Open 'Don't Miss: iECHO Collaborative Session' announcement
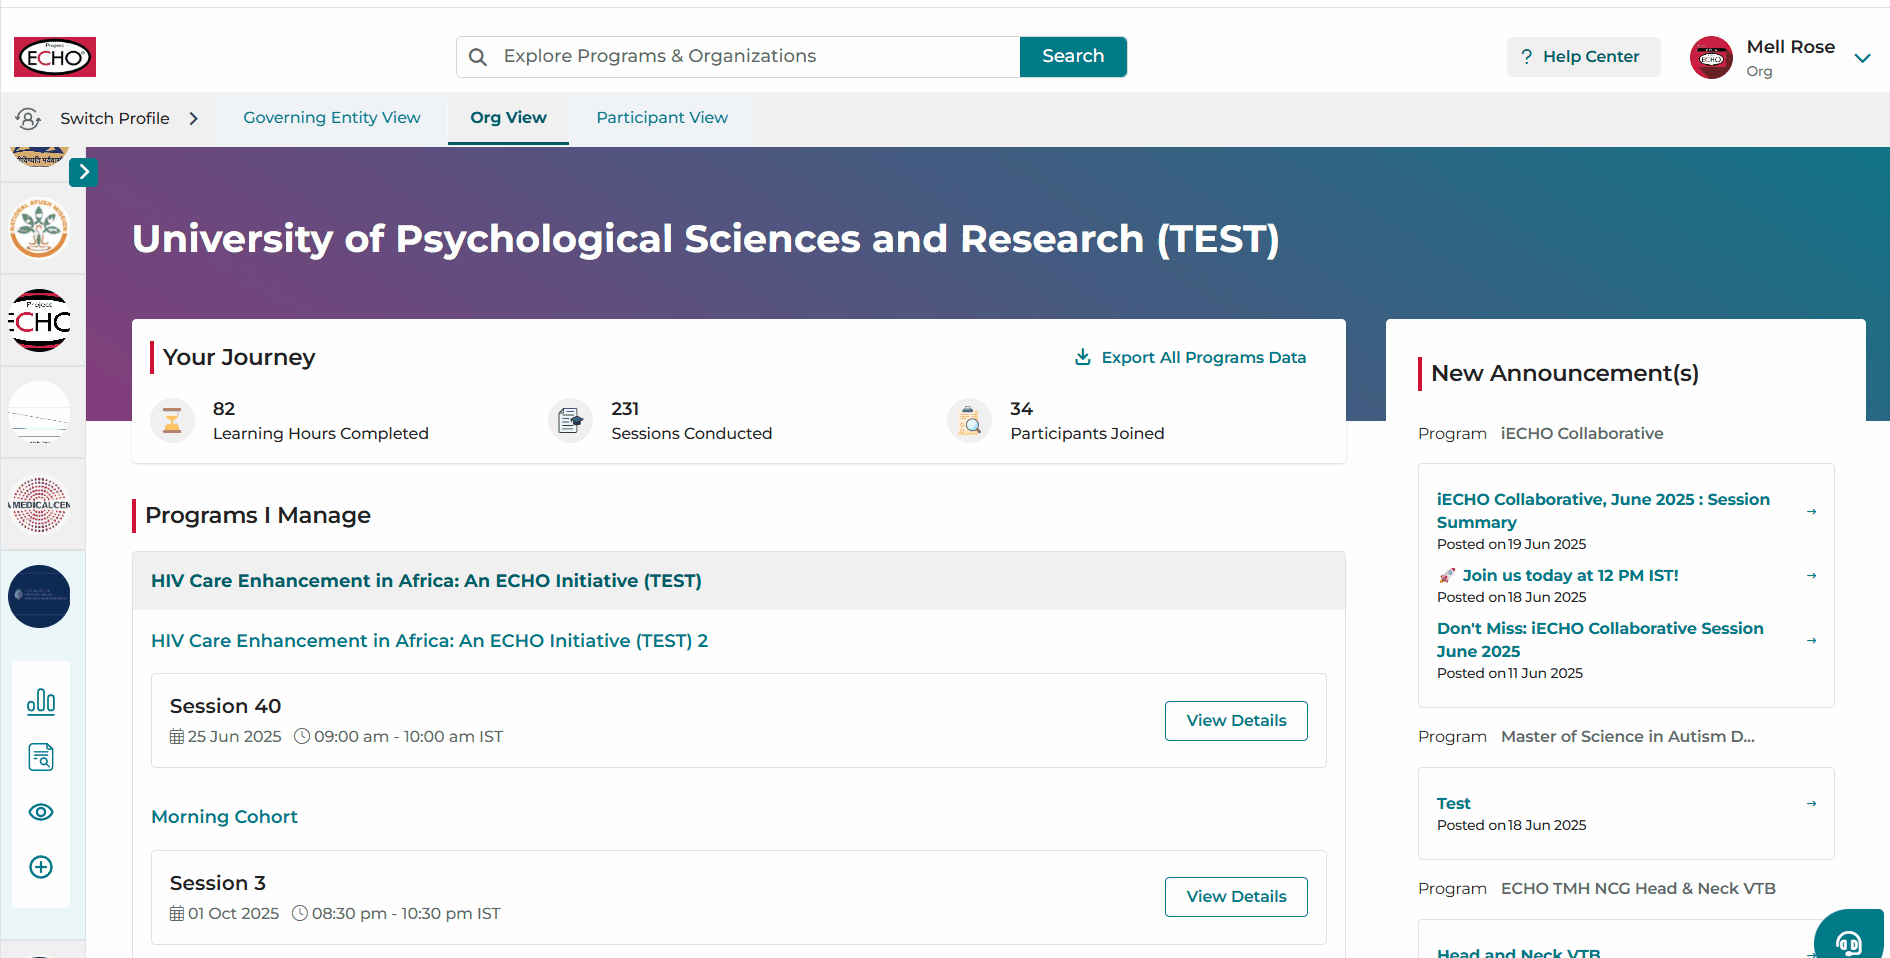1890x958 pixels. 1600,640
